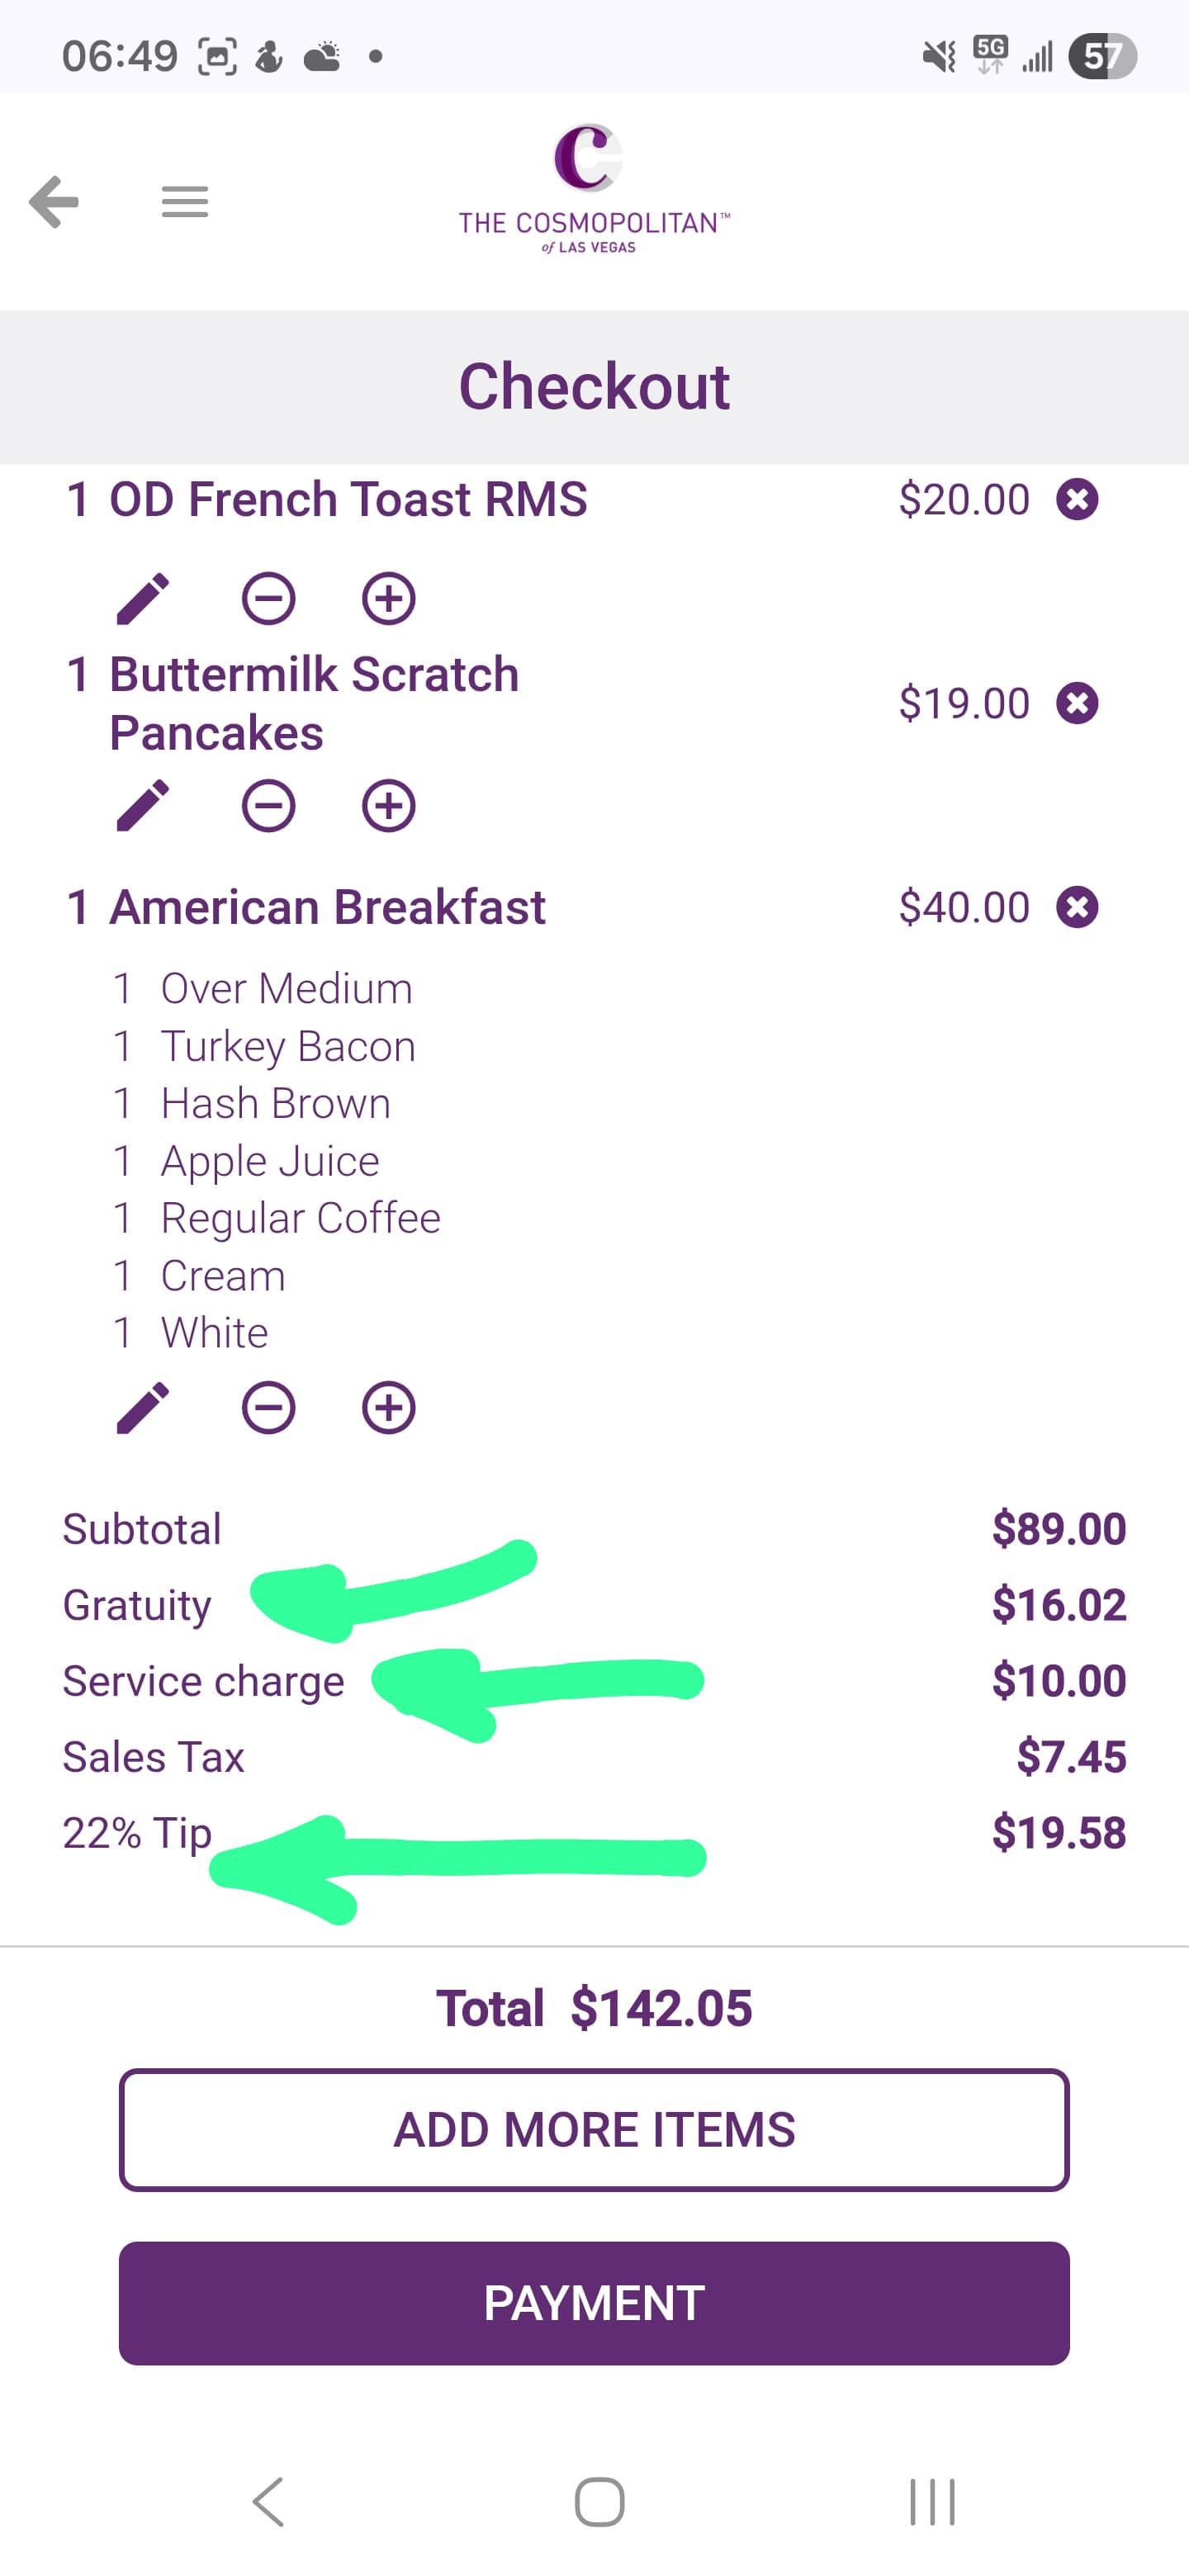Remove OD French Toast RMS item

(x=1077, y=499)
